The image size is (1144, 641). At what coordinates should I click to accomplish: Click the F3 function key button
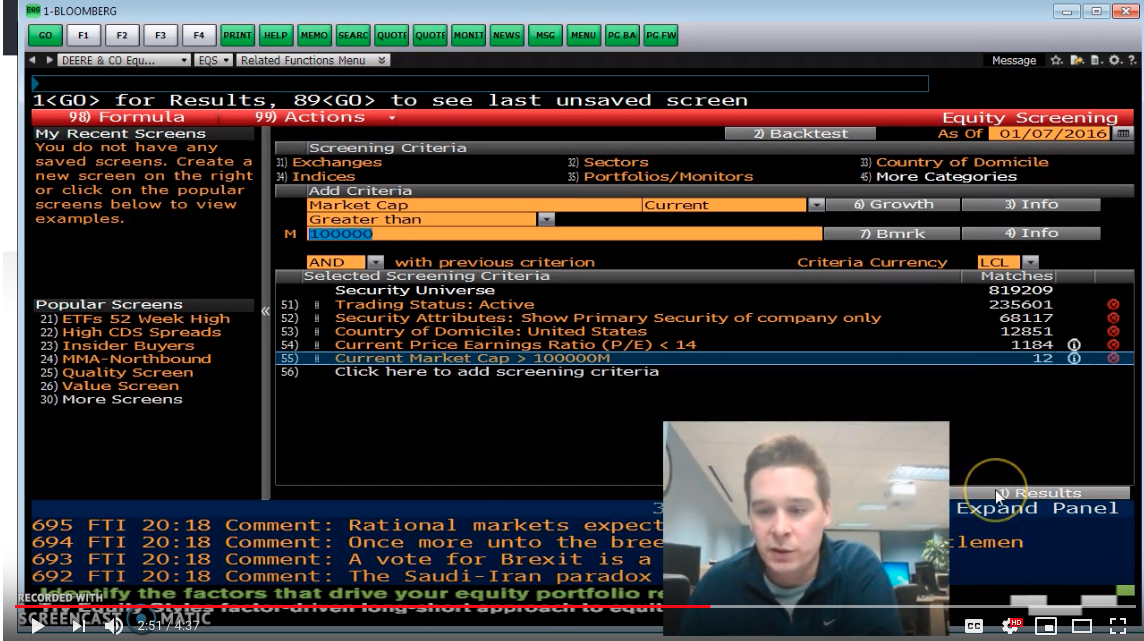(161, 35)
